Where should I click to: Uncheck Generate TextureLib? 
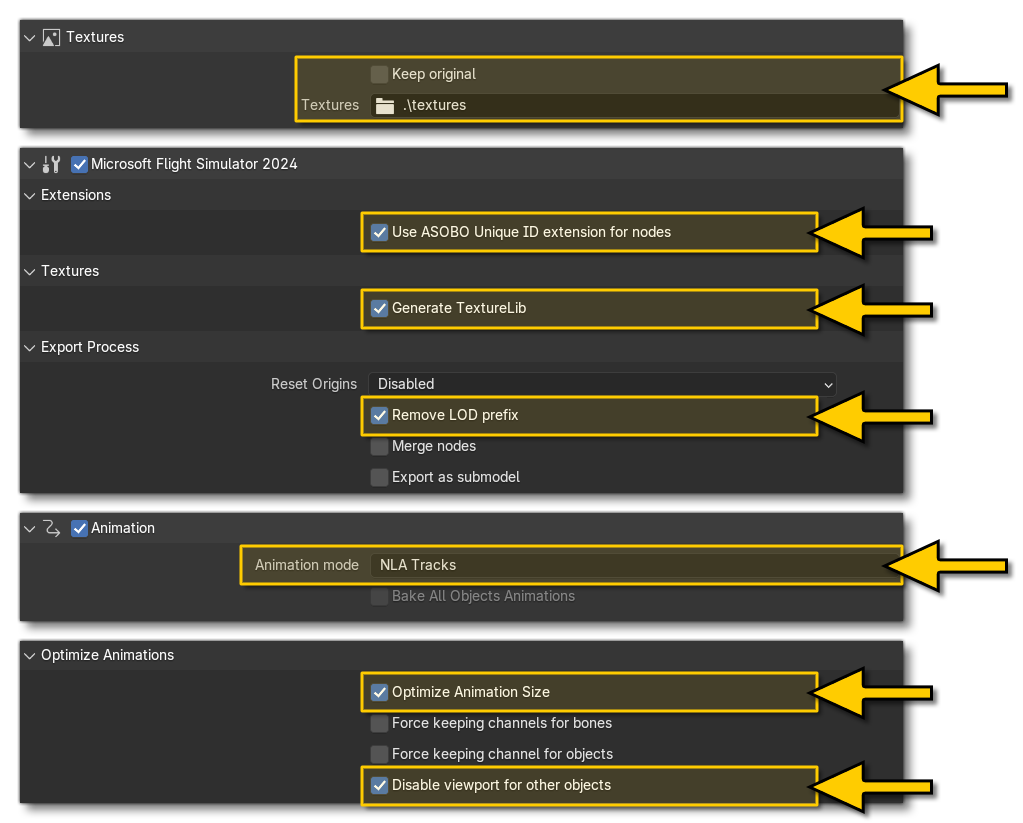click(379, 308)
